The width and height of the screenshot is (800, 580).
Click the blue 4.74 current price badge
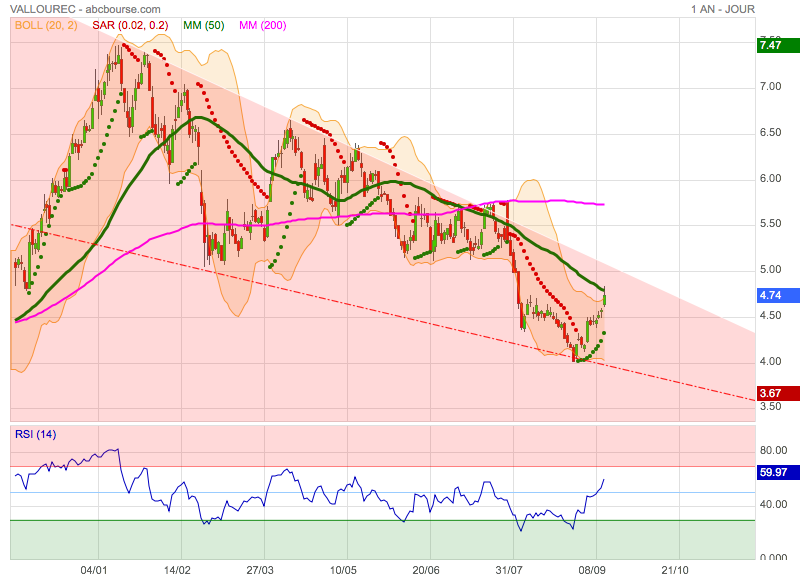pyautogui.click(x=778, y=295)
